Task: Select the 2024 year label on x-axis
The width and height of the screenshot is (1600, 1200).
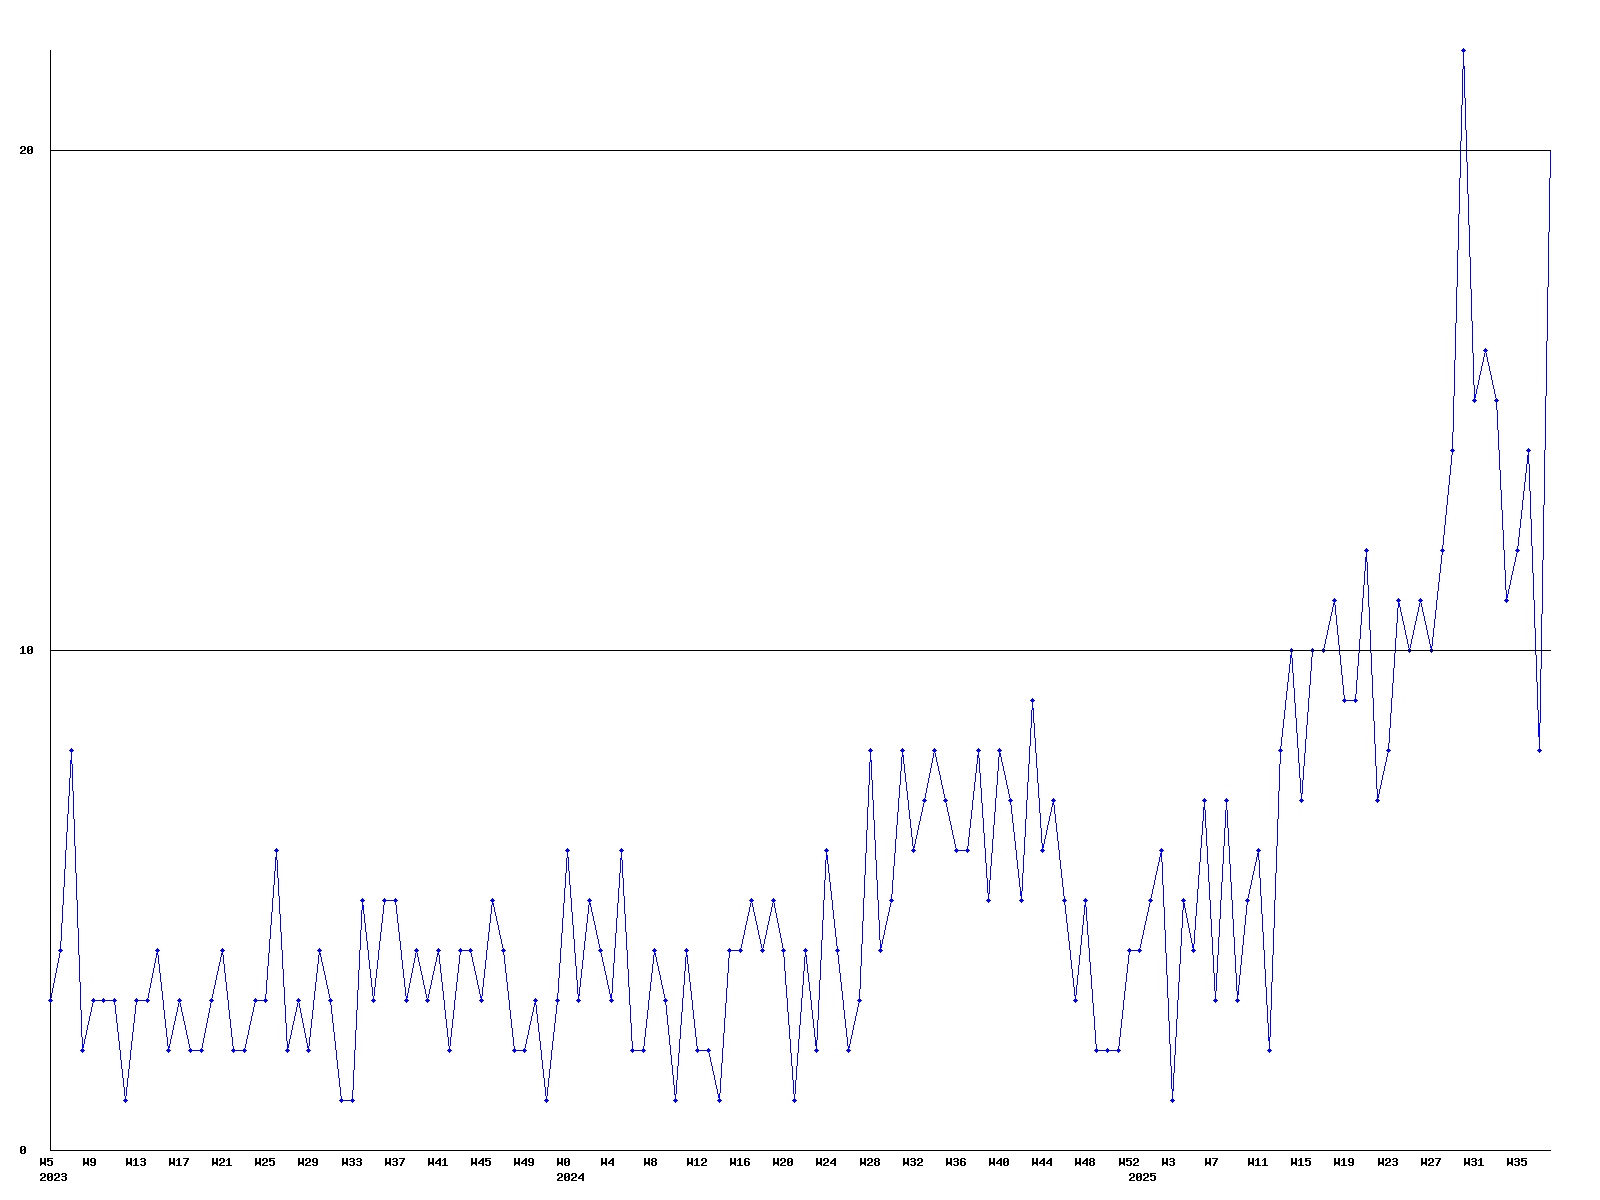Action: click(x=570, y=1177)
